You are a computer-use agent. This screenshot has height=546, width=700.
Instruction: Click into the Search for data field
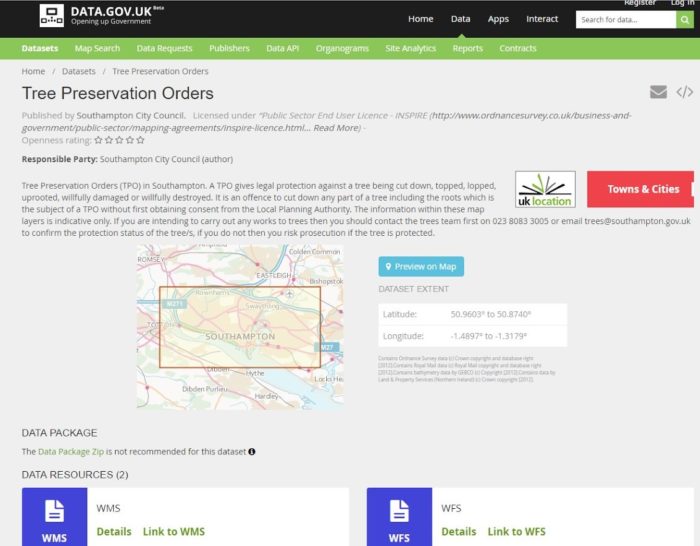coord(626,20)
